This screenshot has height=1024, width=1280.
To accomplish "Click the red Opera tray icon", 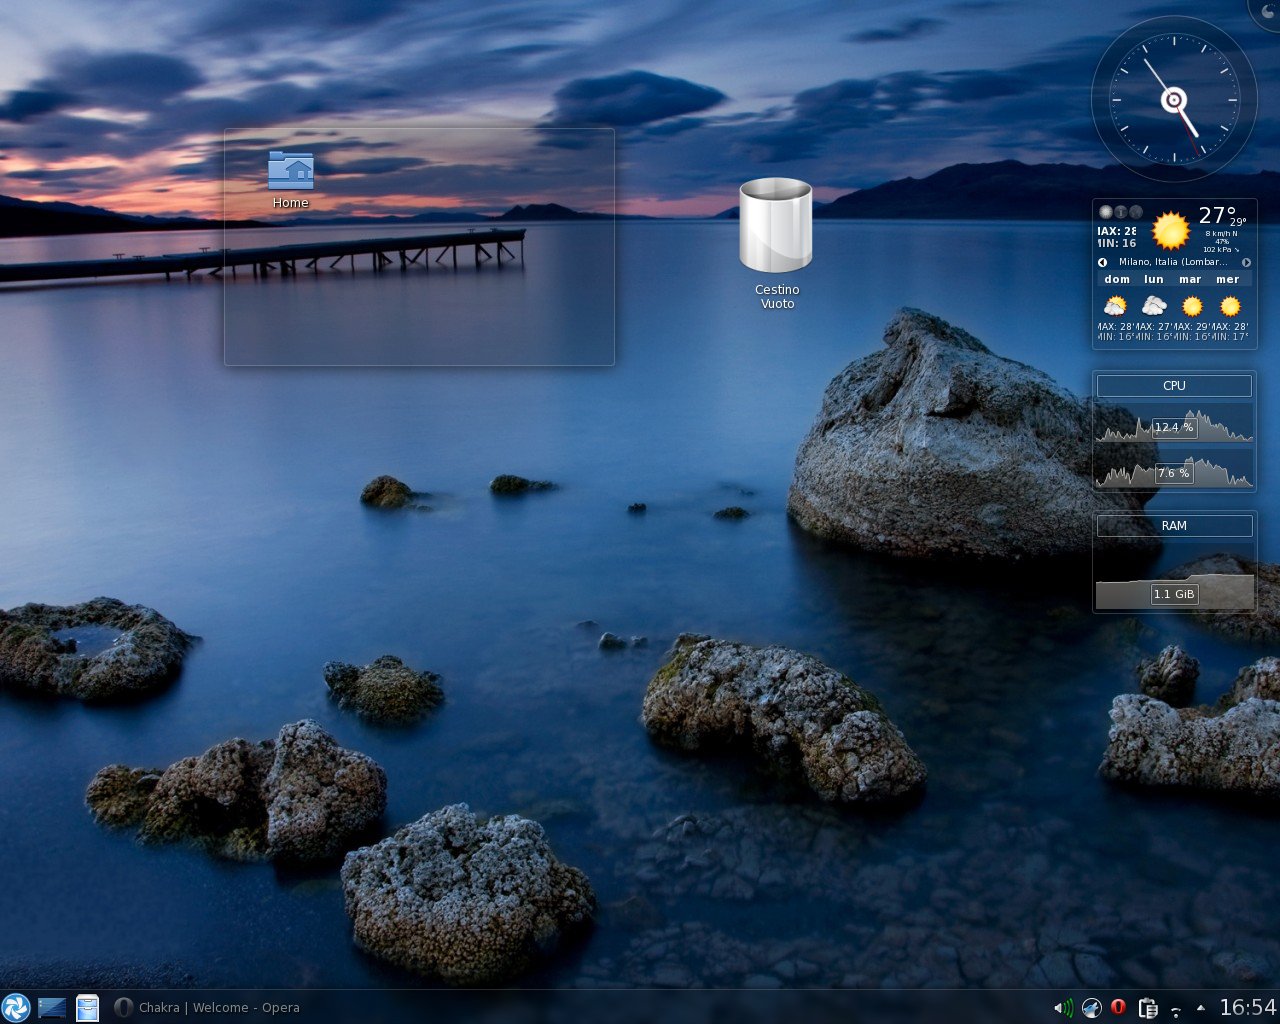I will [1119, 1007].
